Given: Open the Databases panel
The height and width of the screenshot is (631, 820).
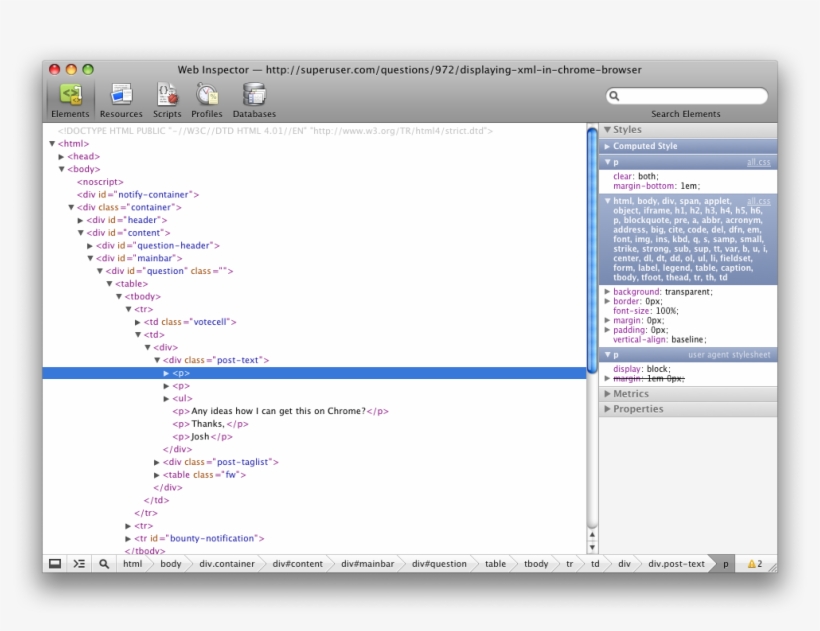Looking at the screenshot, I should tap(254, 95).
